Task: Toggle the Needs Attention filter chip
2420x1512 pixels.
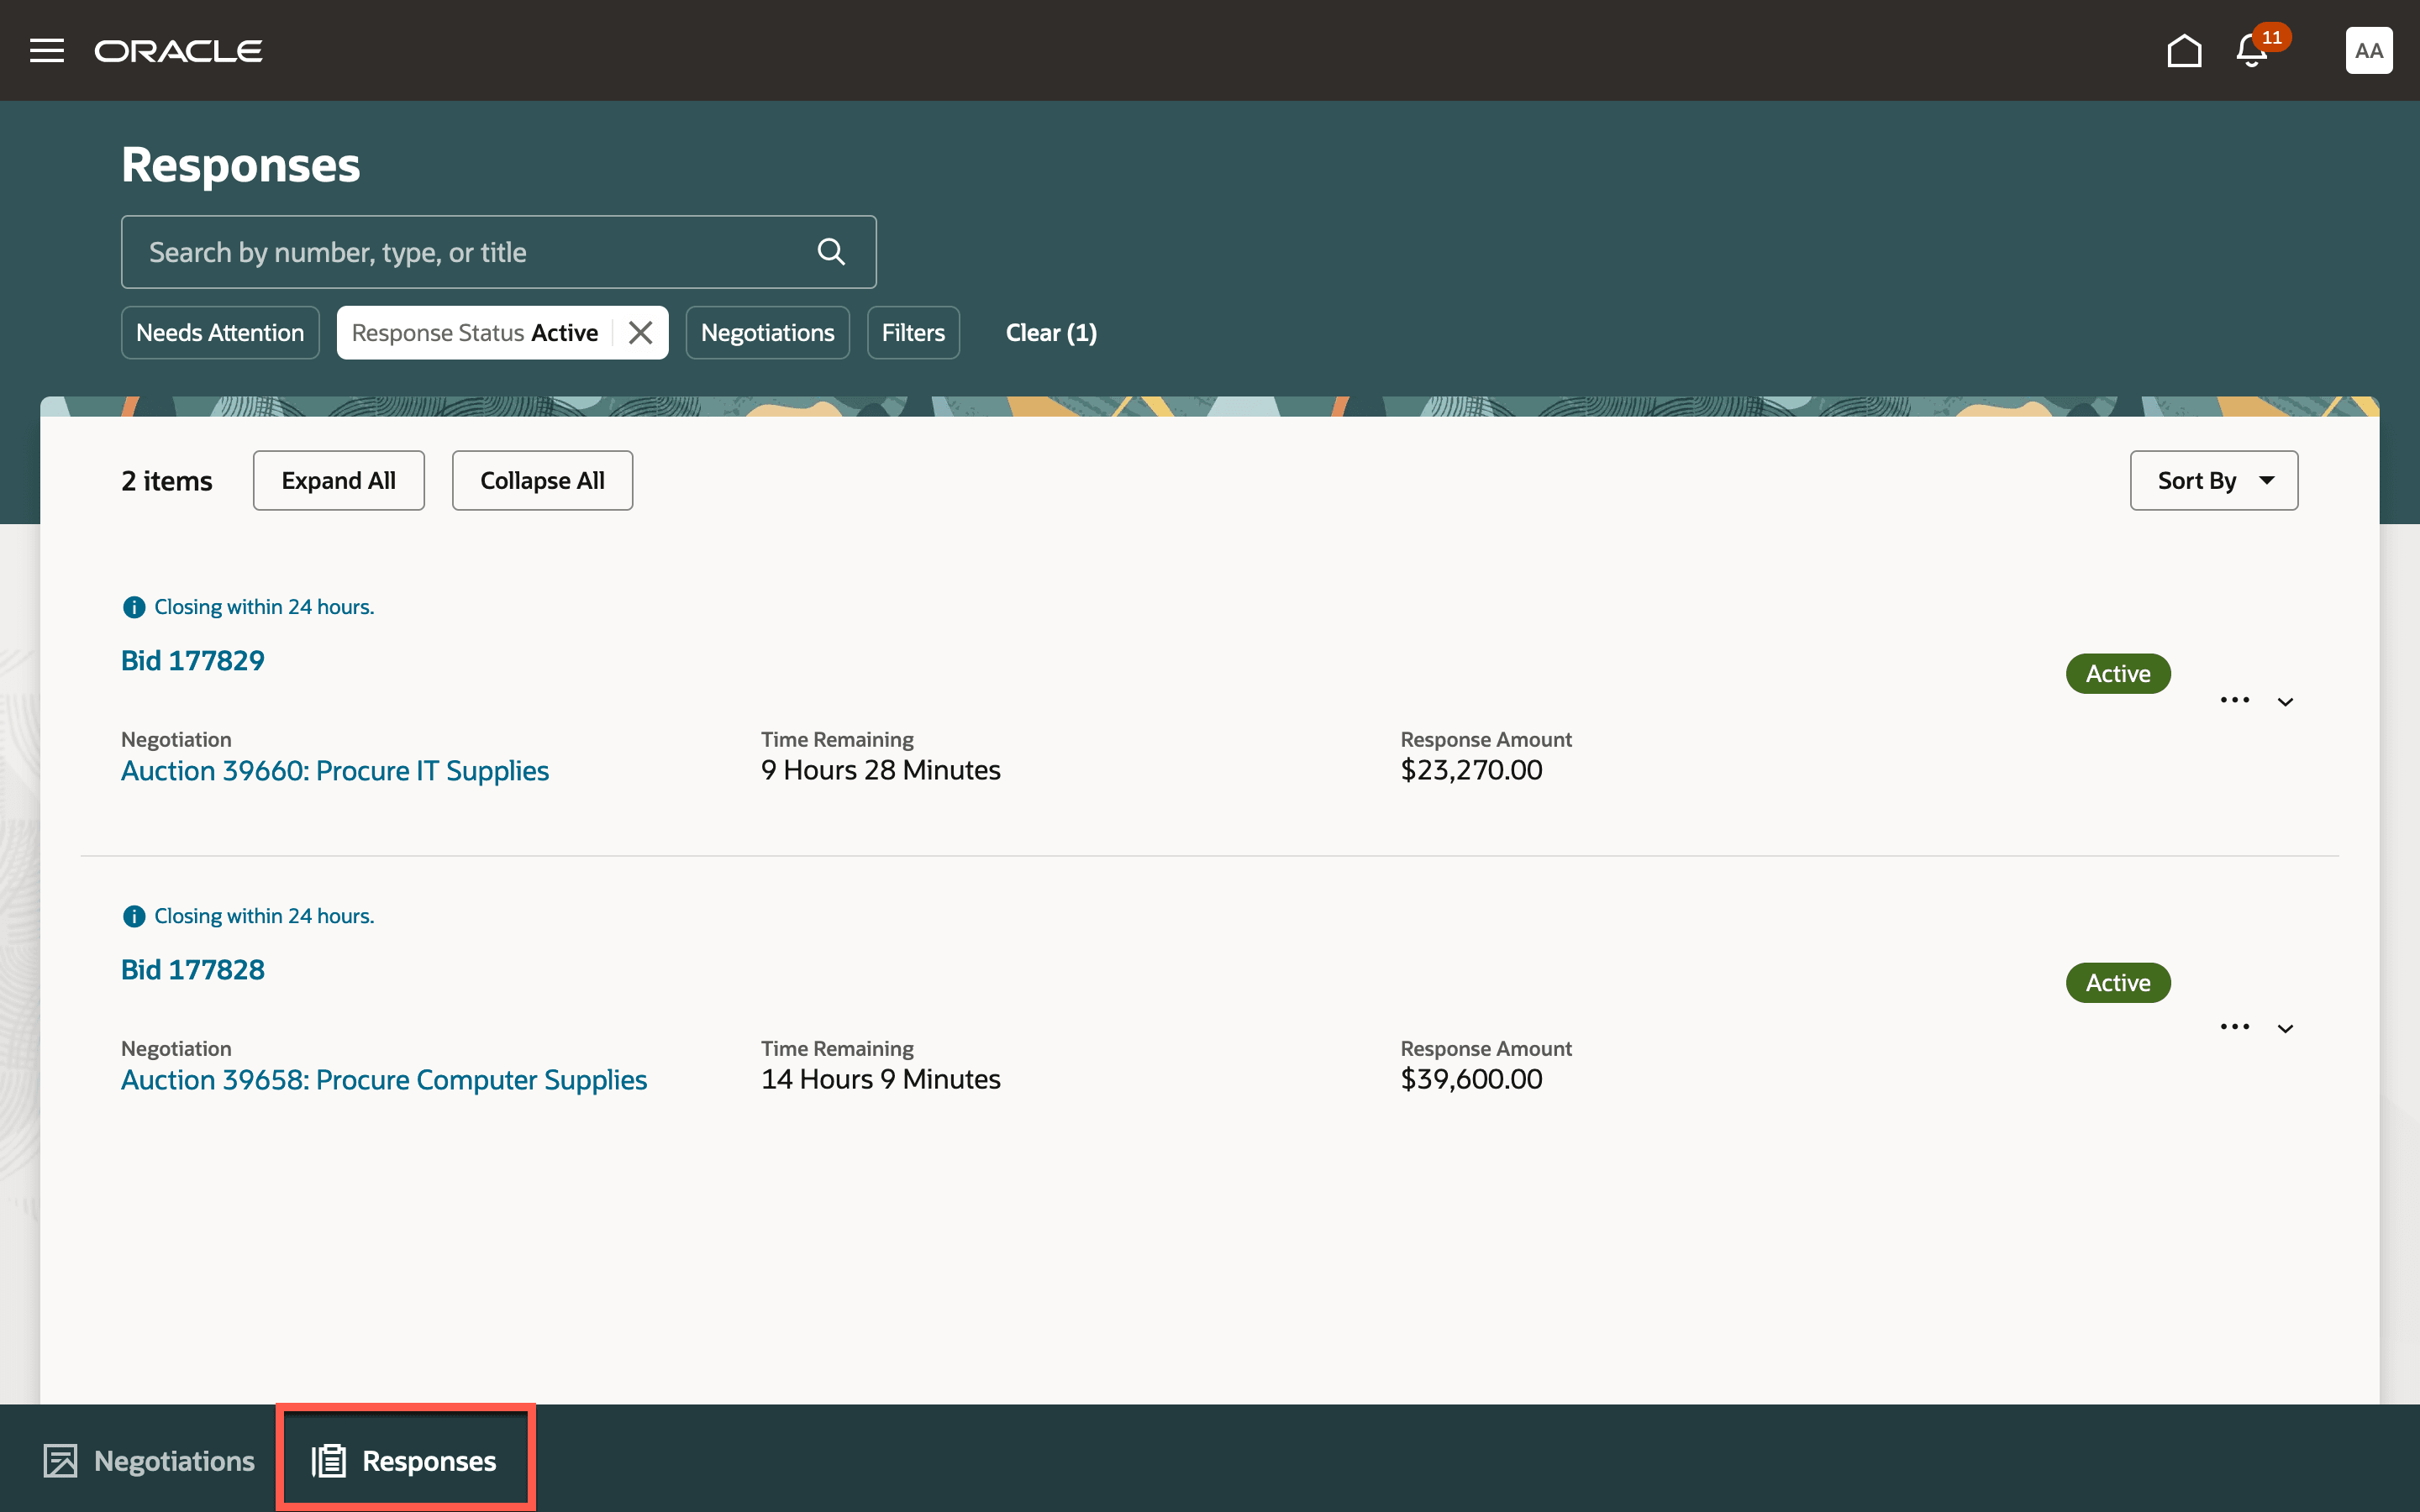Action: (x=220, y=333)
